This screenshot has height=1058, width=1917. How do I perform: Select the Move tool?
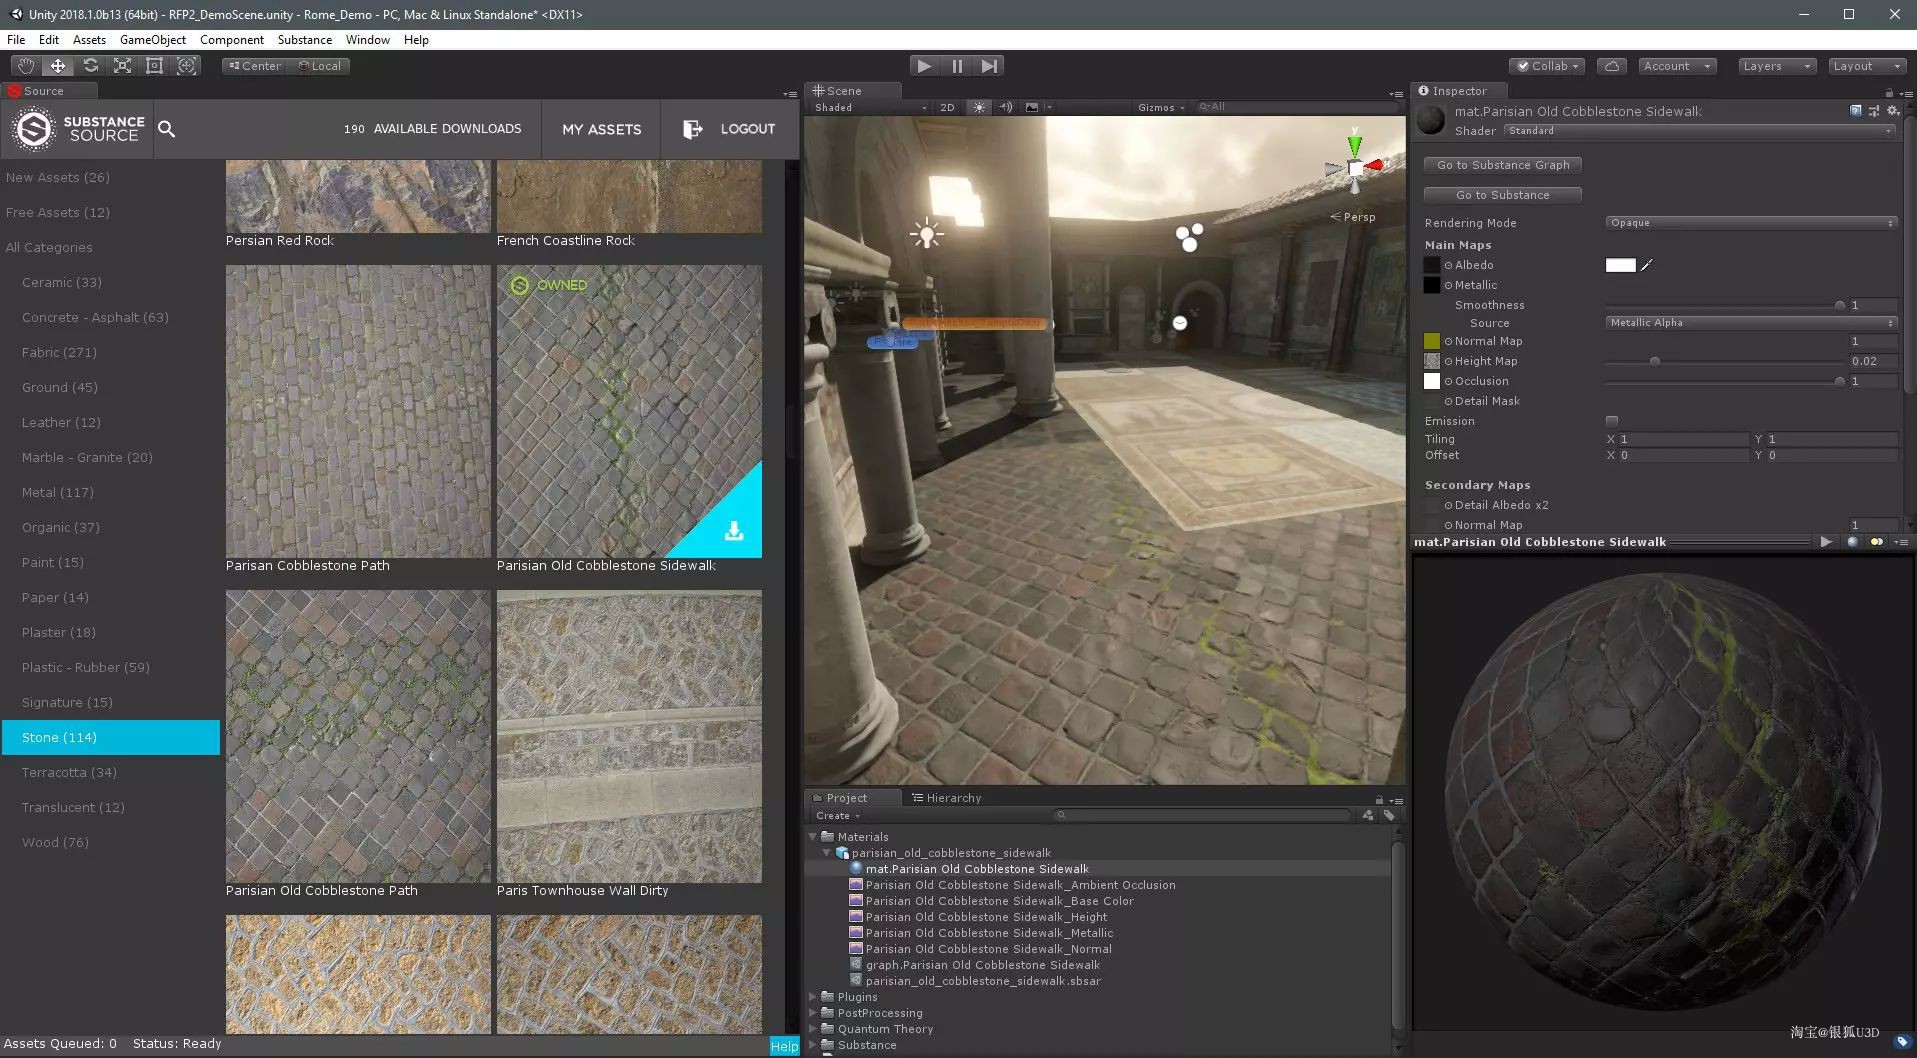(58, 66)
